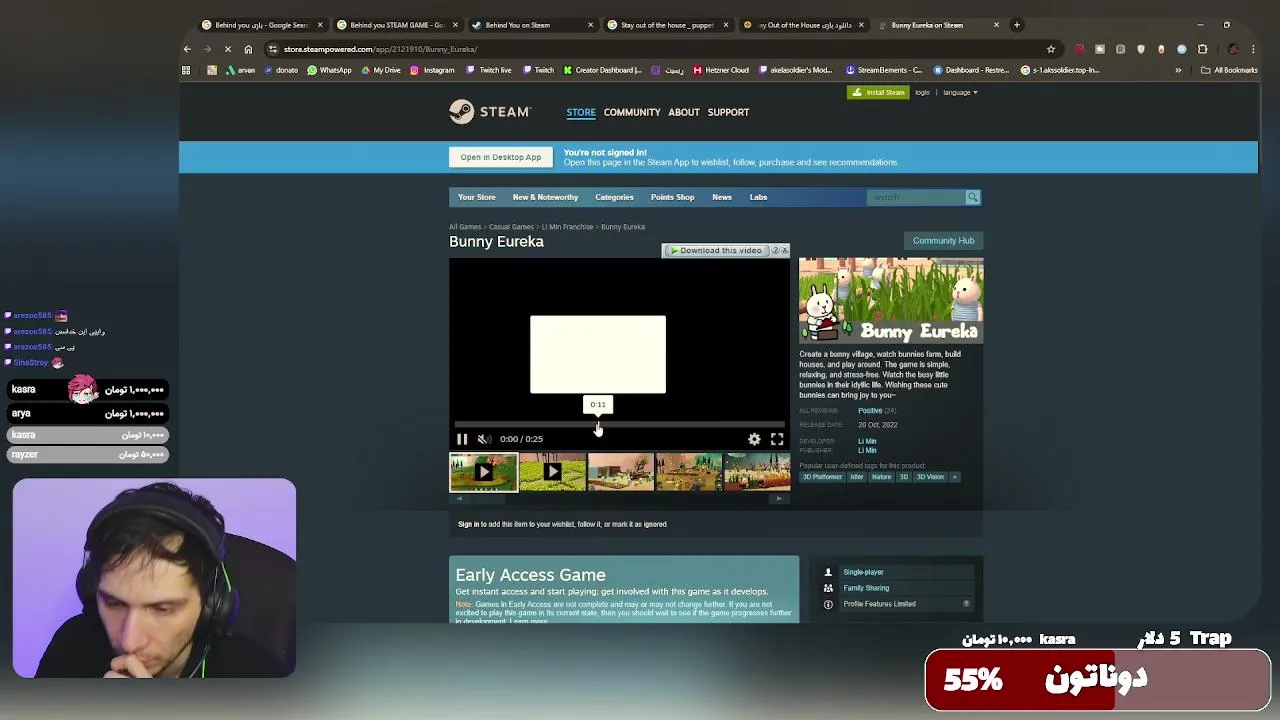The height and width of the screenshot is (720, 1280).
Task: Click the magnifier search icon
Action: (x=972, y=197)
